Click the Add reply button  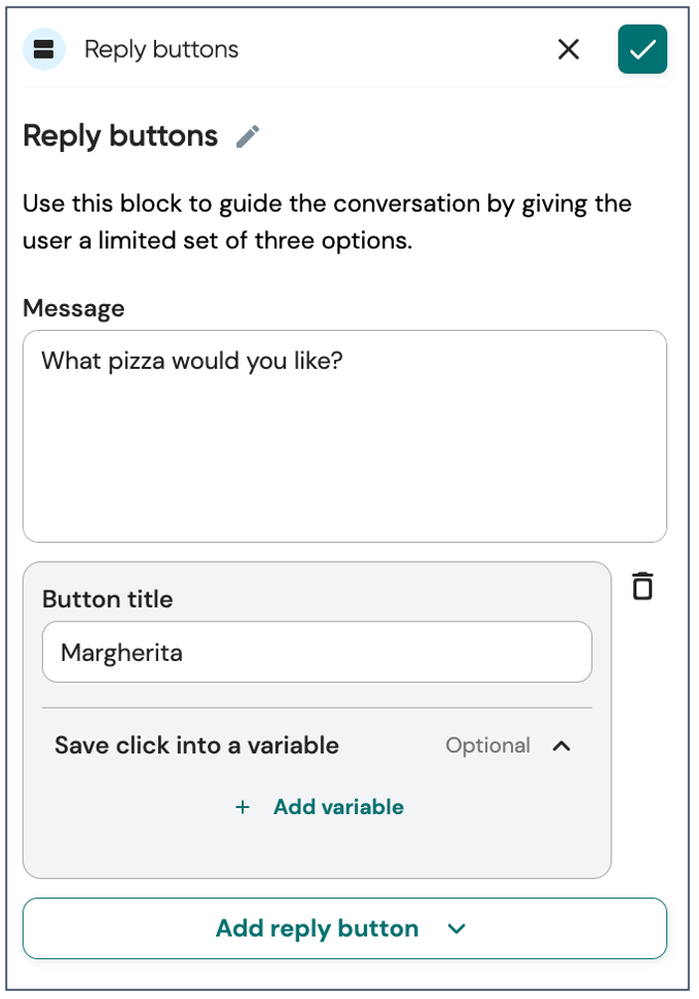click(345, 928)
